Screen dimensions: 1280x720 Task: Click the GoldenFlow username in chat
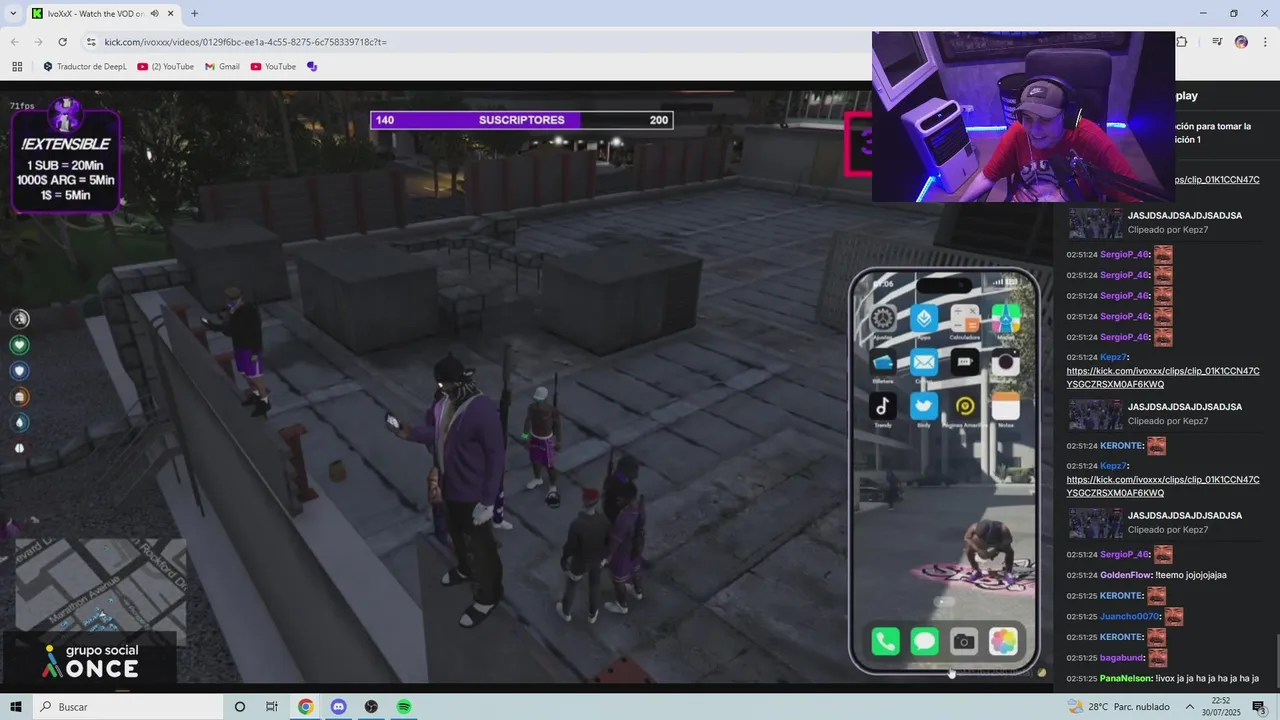1126,575
